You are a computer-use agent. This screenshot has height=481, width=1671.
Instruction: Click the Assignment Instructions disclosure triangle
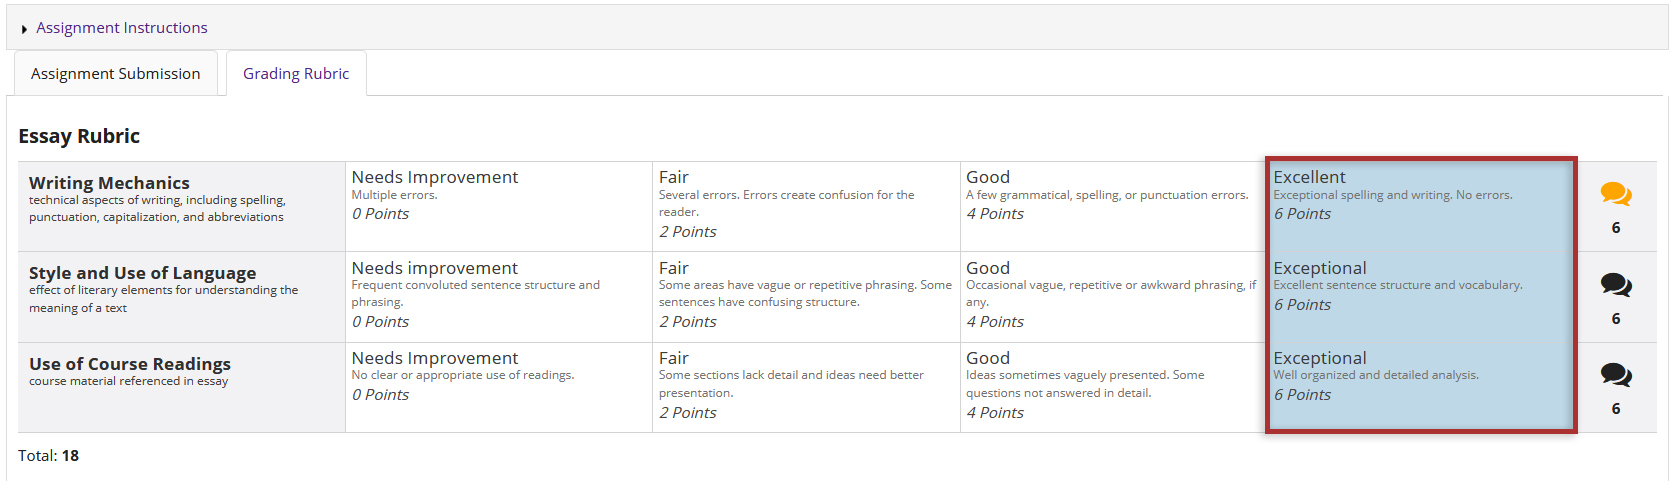tap(24, 29)
